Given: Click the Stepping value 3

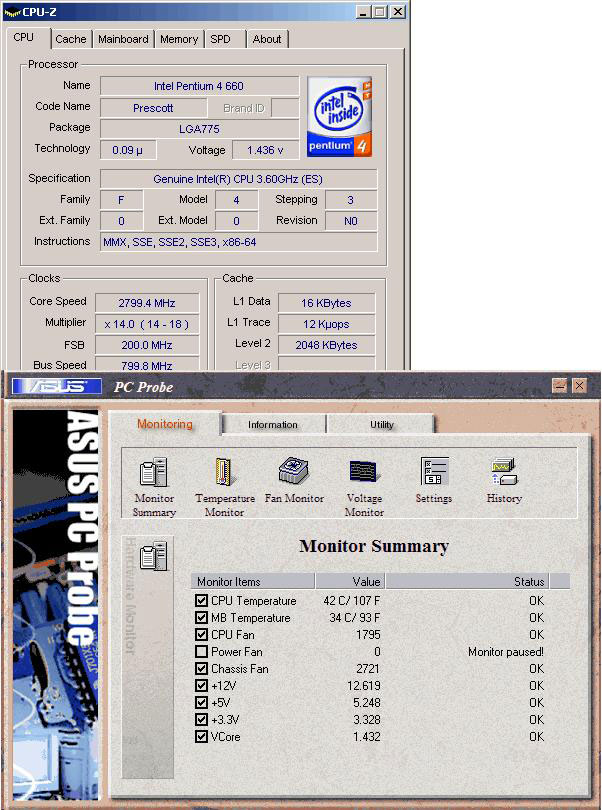Looking at the screenshot, I should 351,200.
